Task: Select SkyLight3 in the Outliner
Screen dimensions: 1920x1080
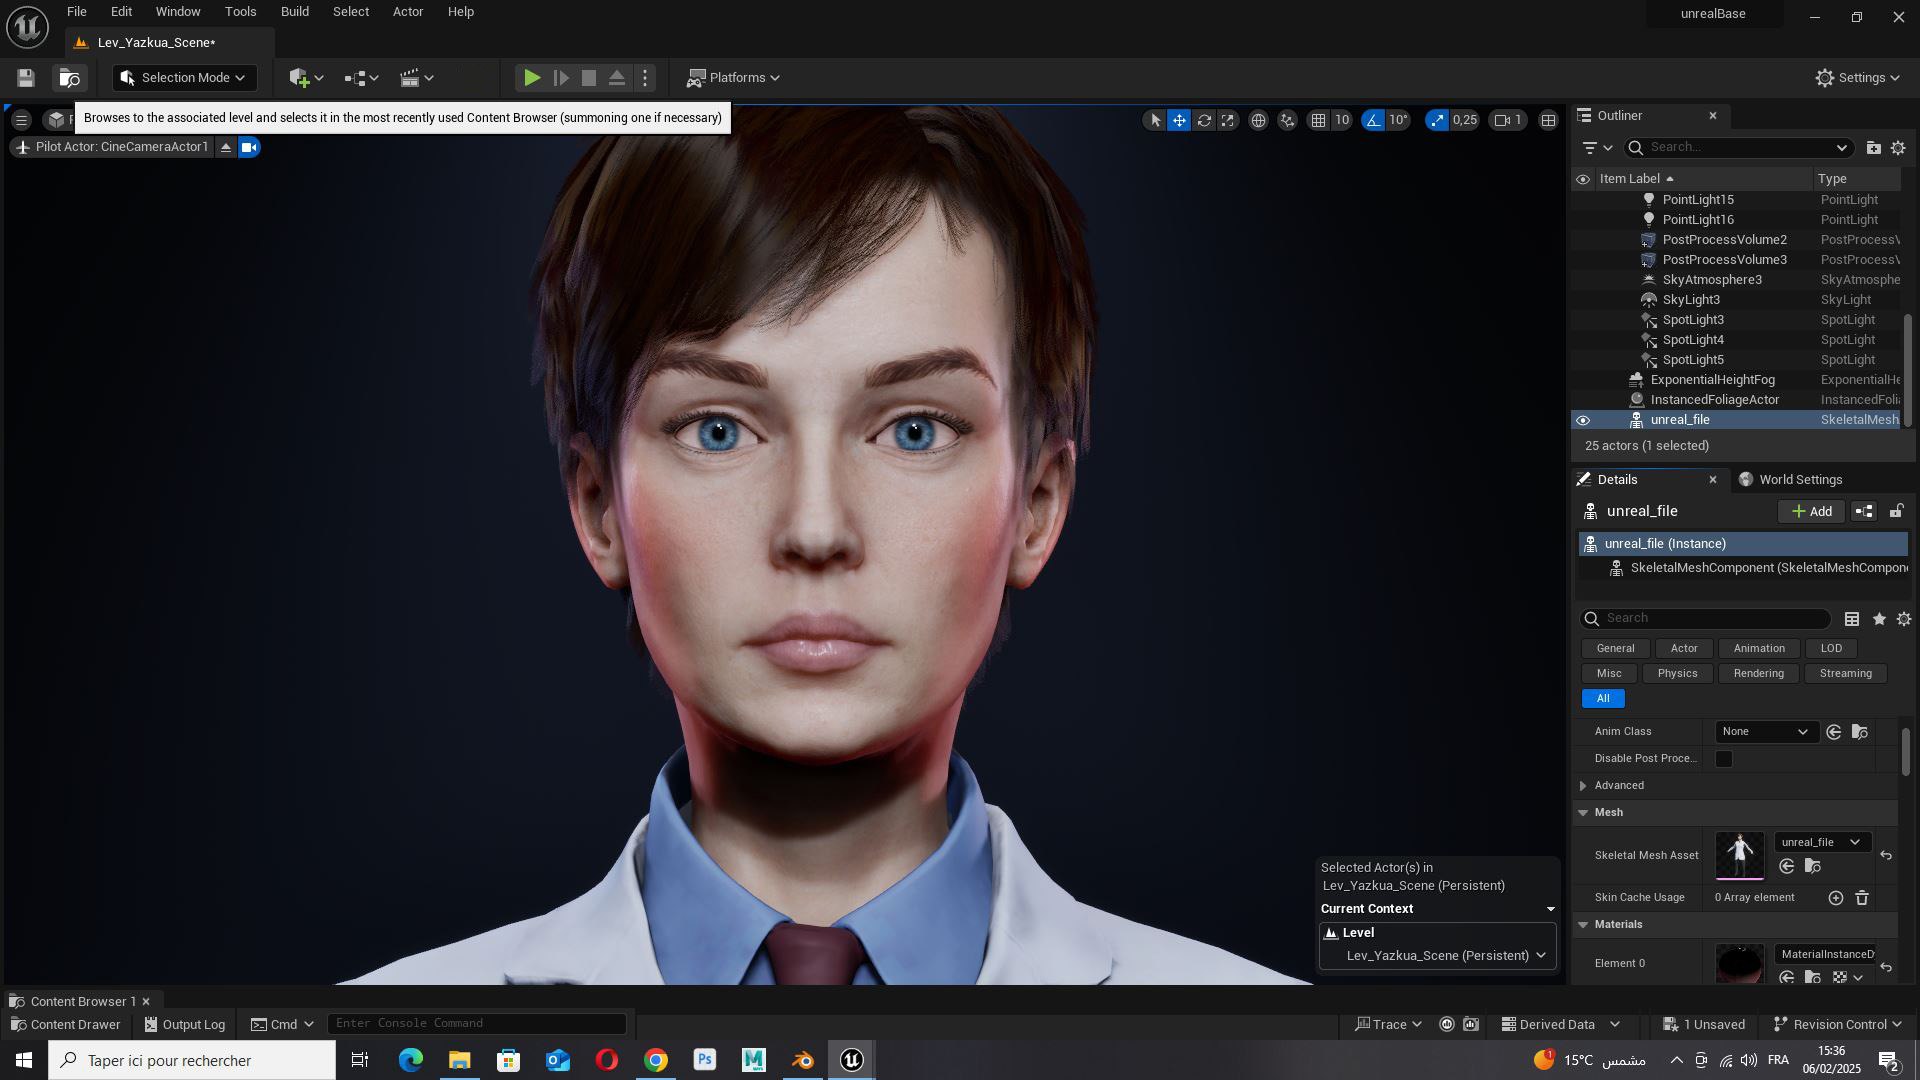Action: 1691,300
